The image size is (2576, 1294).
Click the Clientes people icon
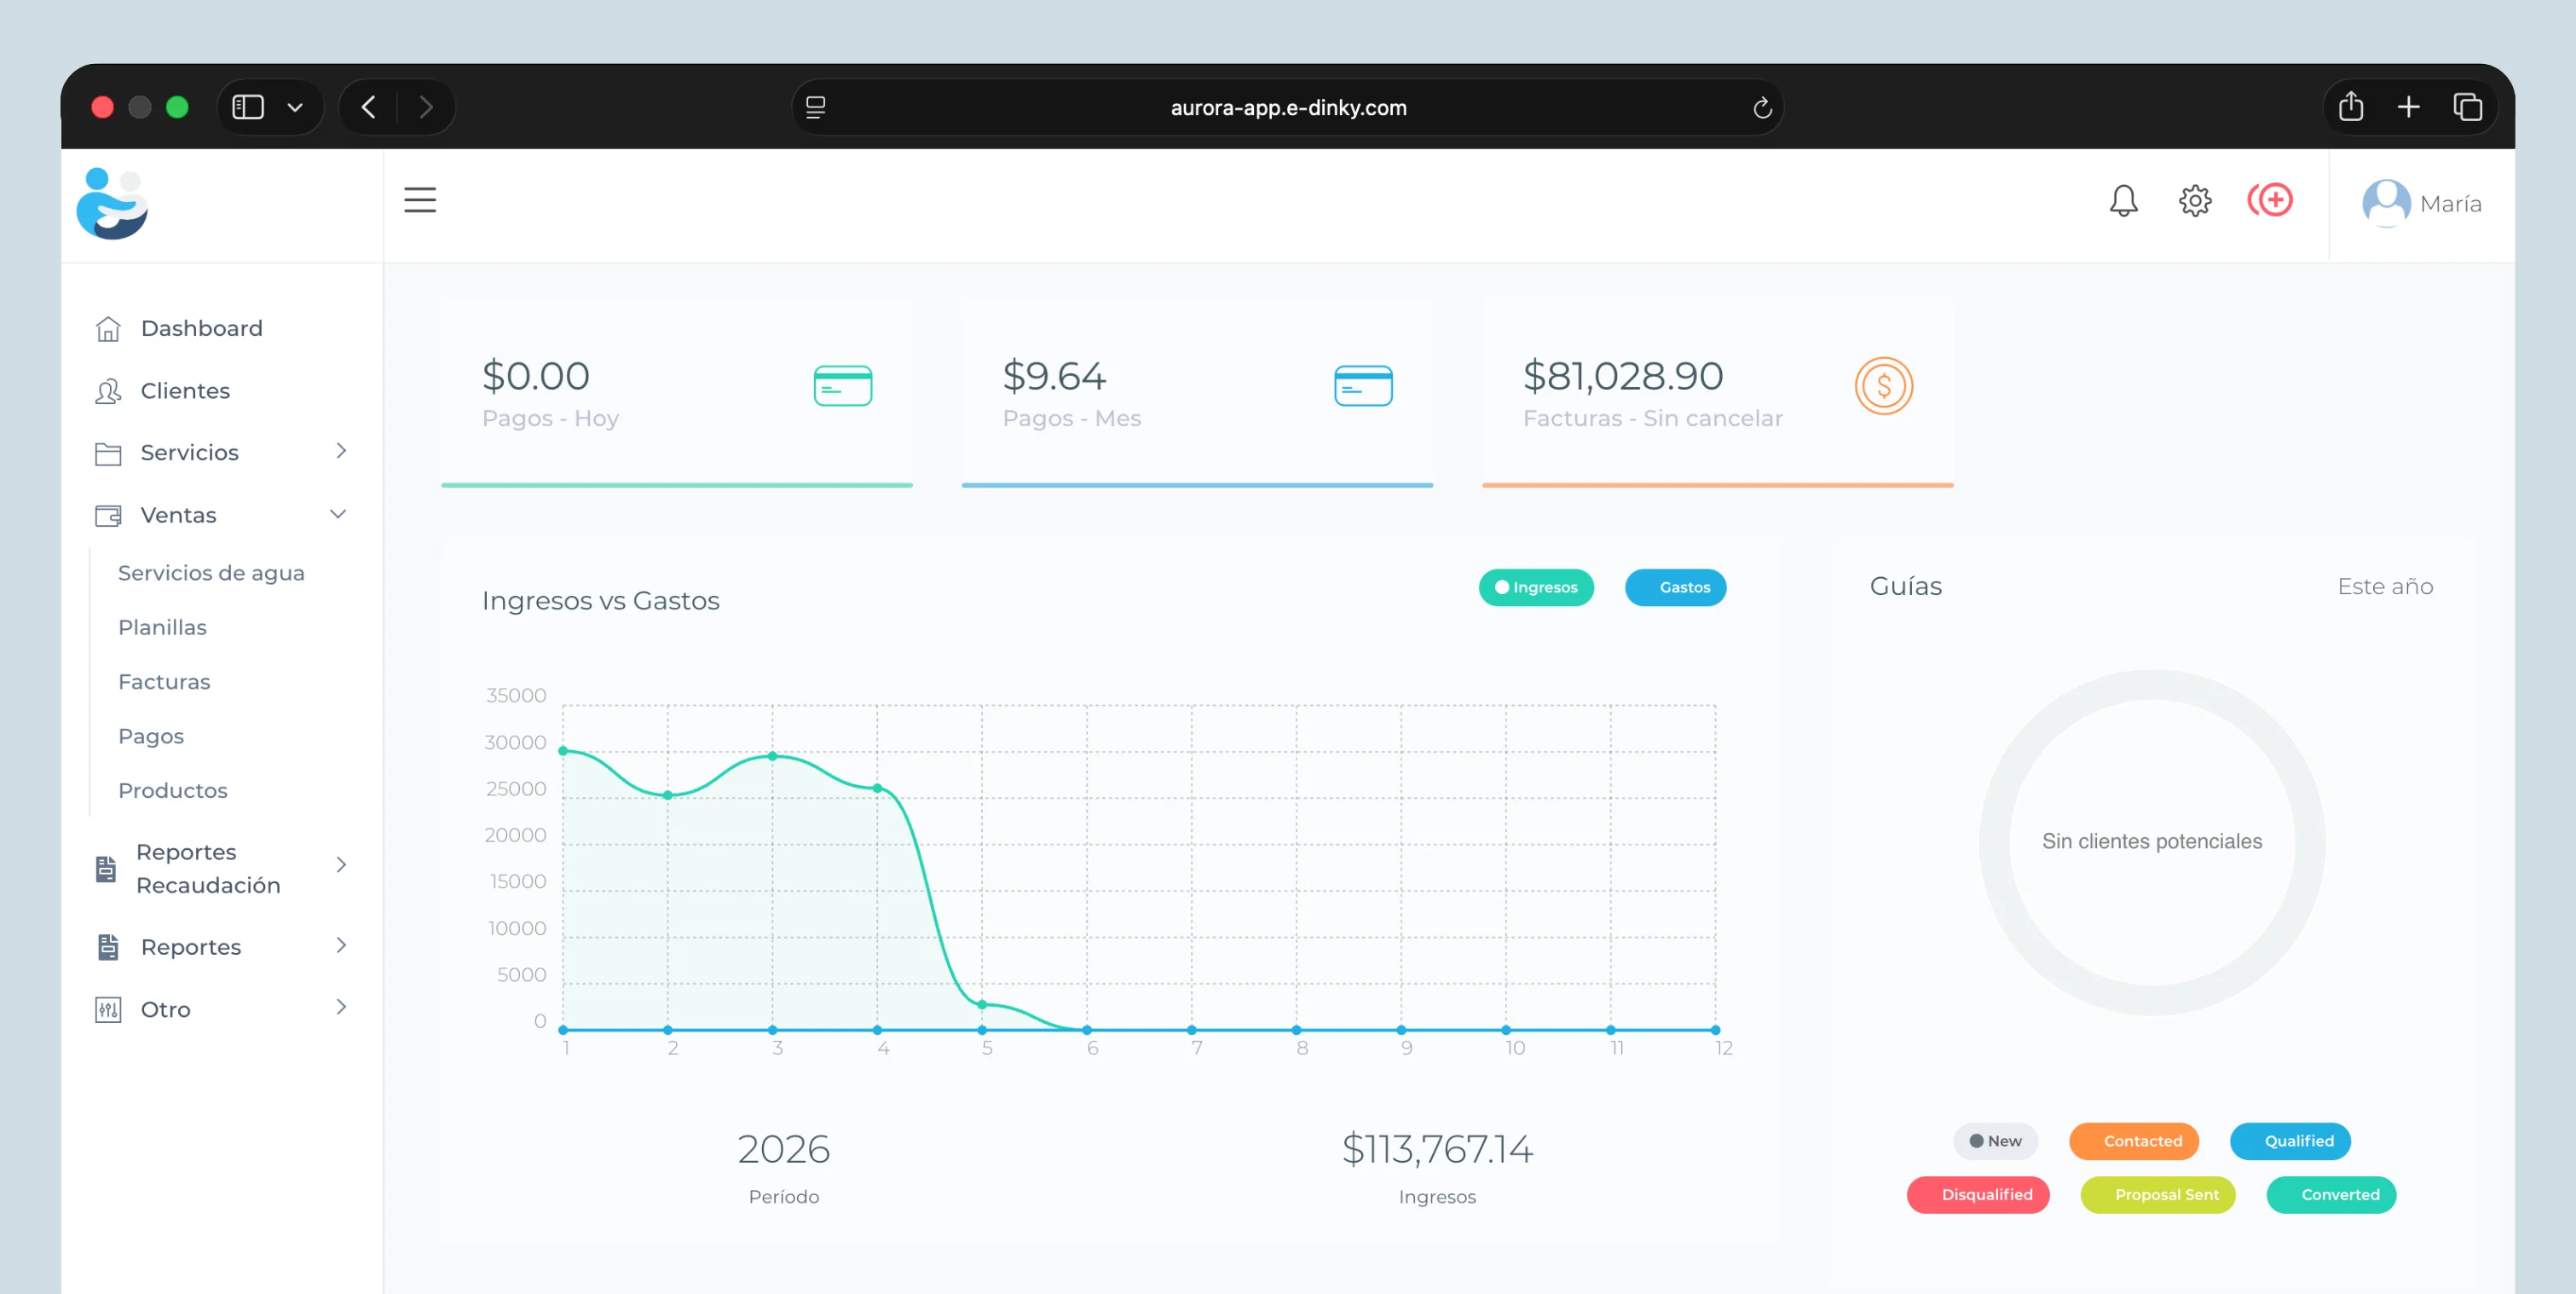(108, 391)
